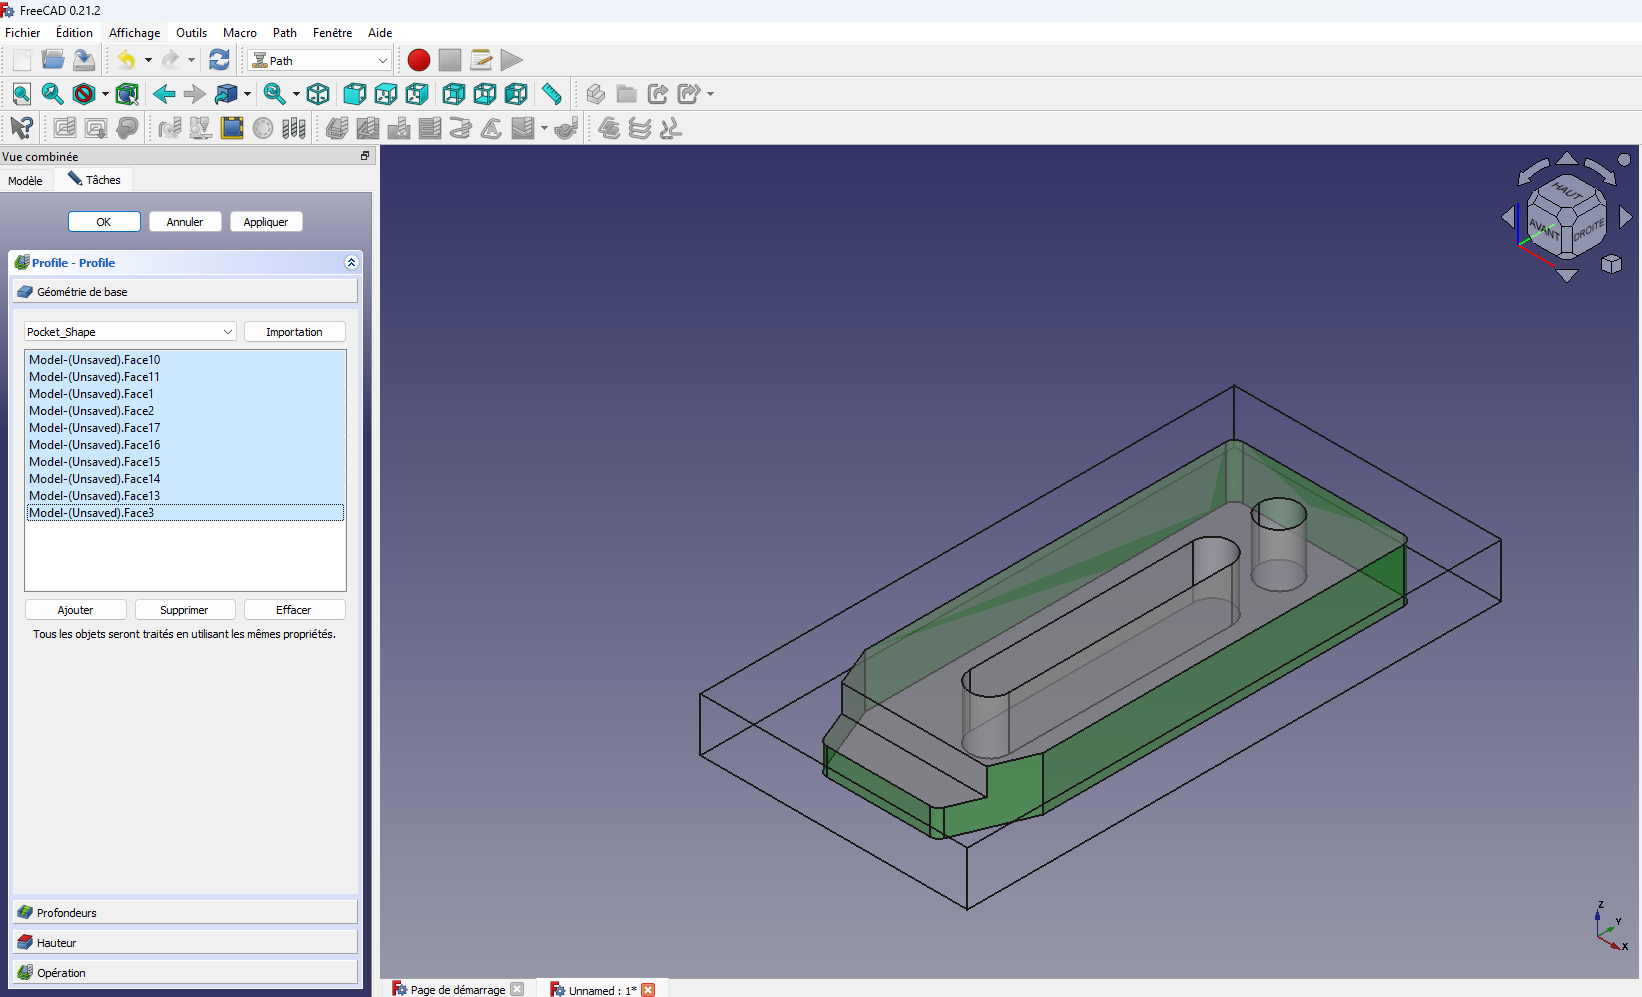
Task: Open the Path workbench selector
Action: 320,61
